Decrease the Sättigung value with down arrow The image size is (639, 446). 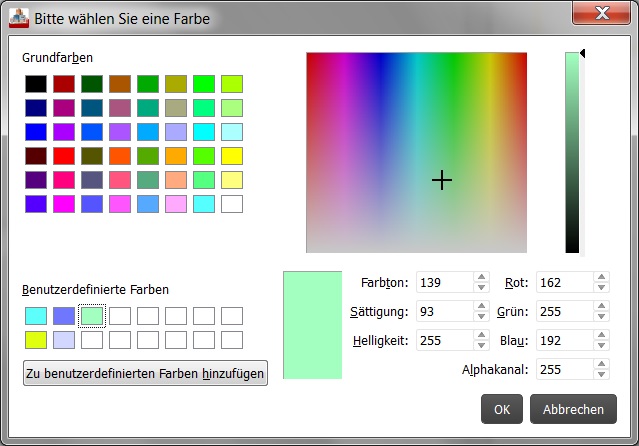[481, 316]
